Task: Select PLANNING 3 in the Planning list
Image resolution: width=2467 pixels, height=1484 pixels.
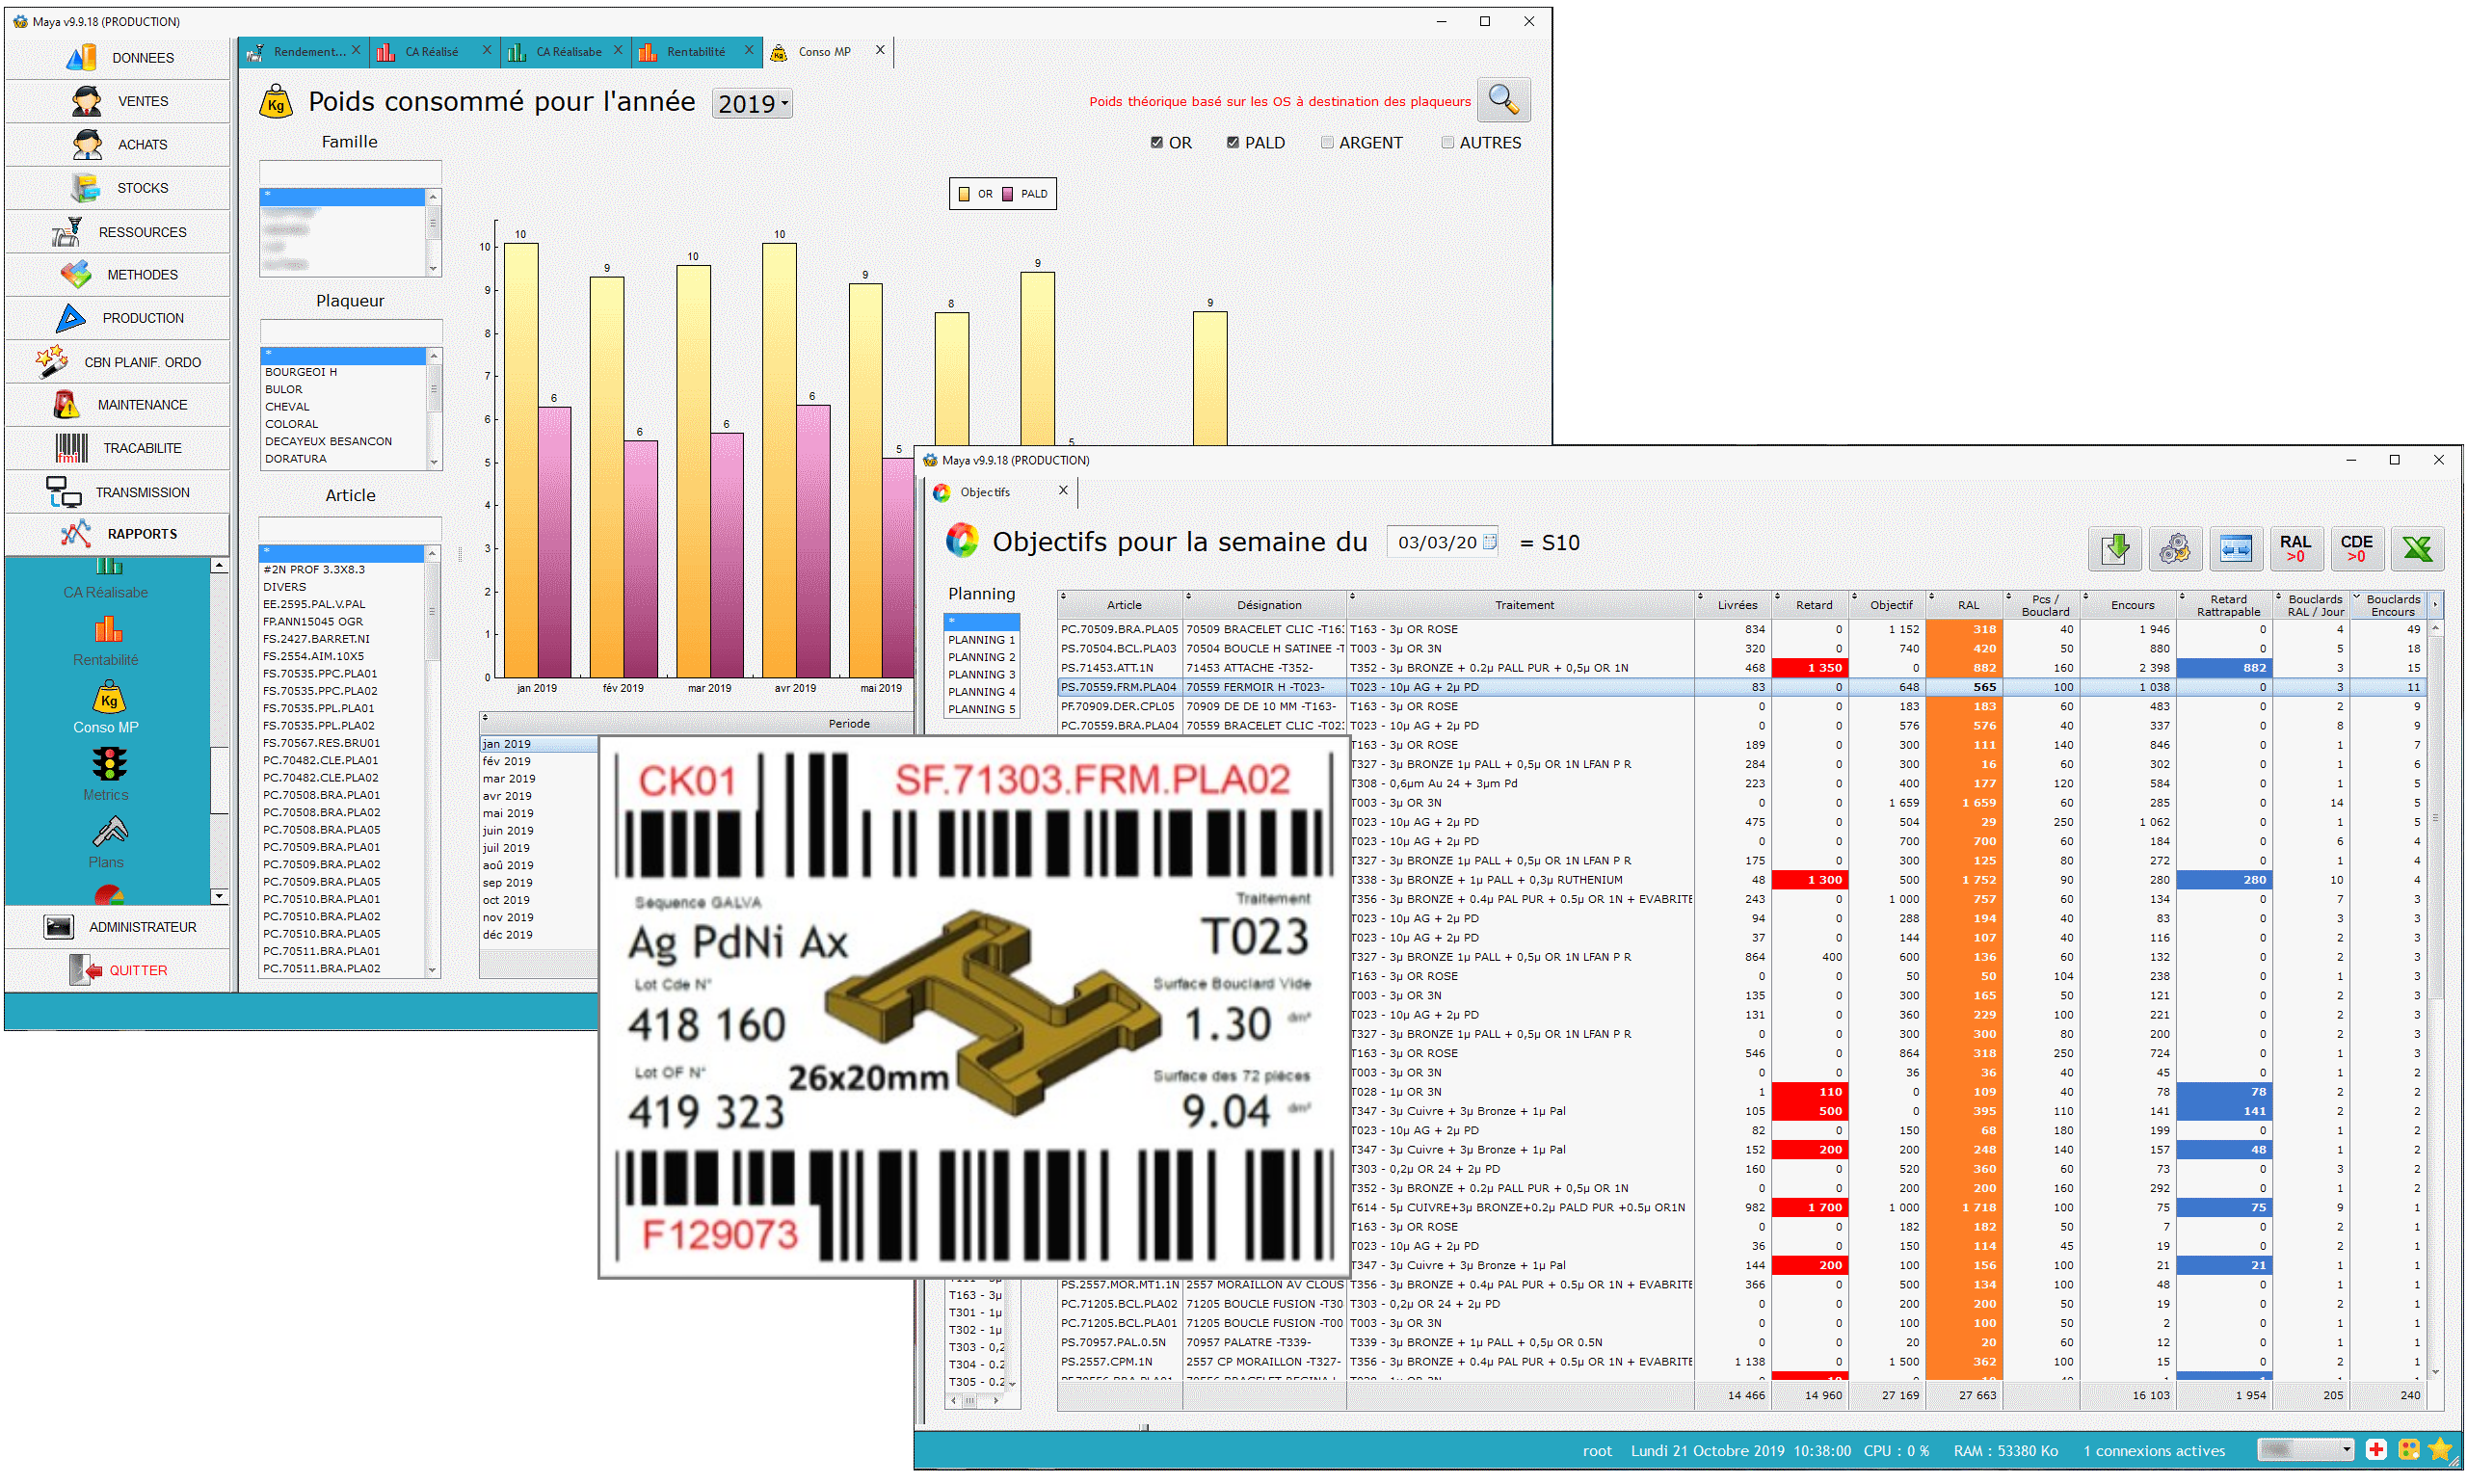Action: pos(981,674)
